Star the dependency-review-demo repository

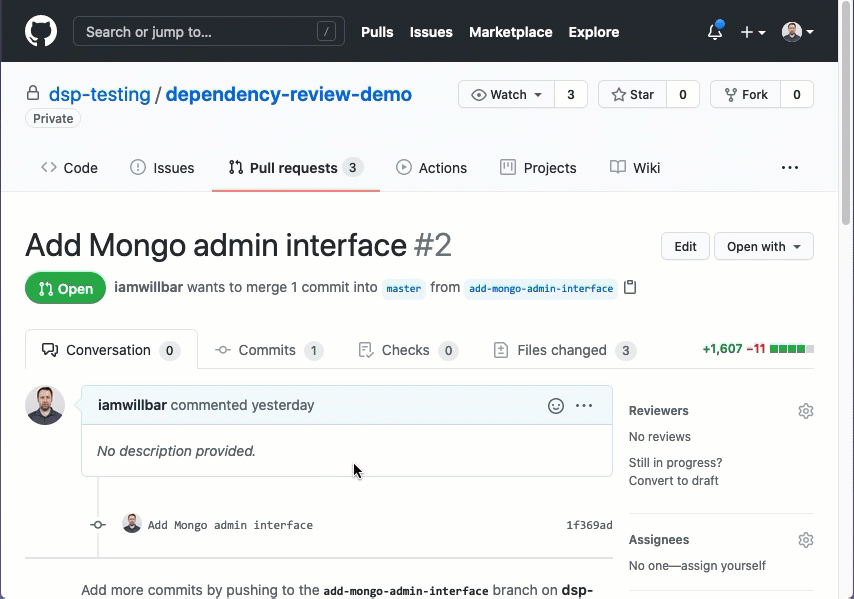pos(632,94)
